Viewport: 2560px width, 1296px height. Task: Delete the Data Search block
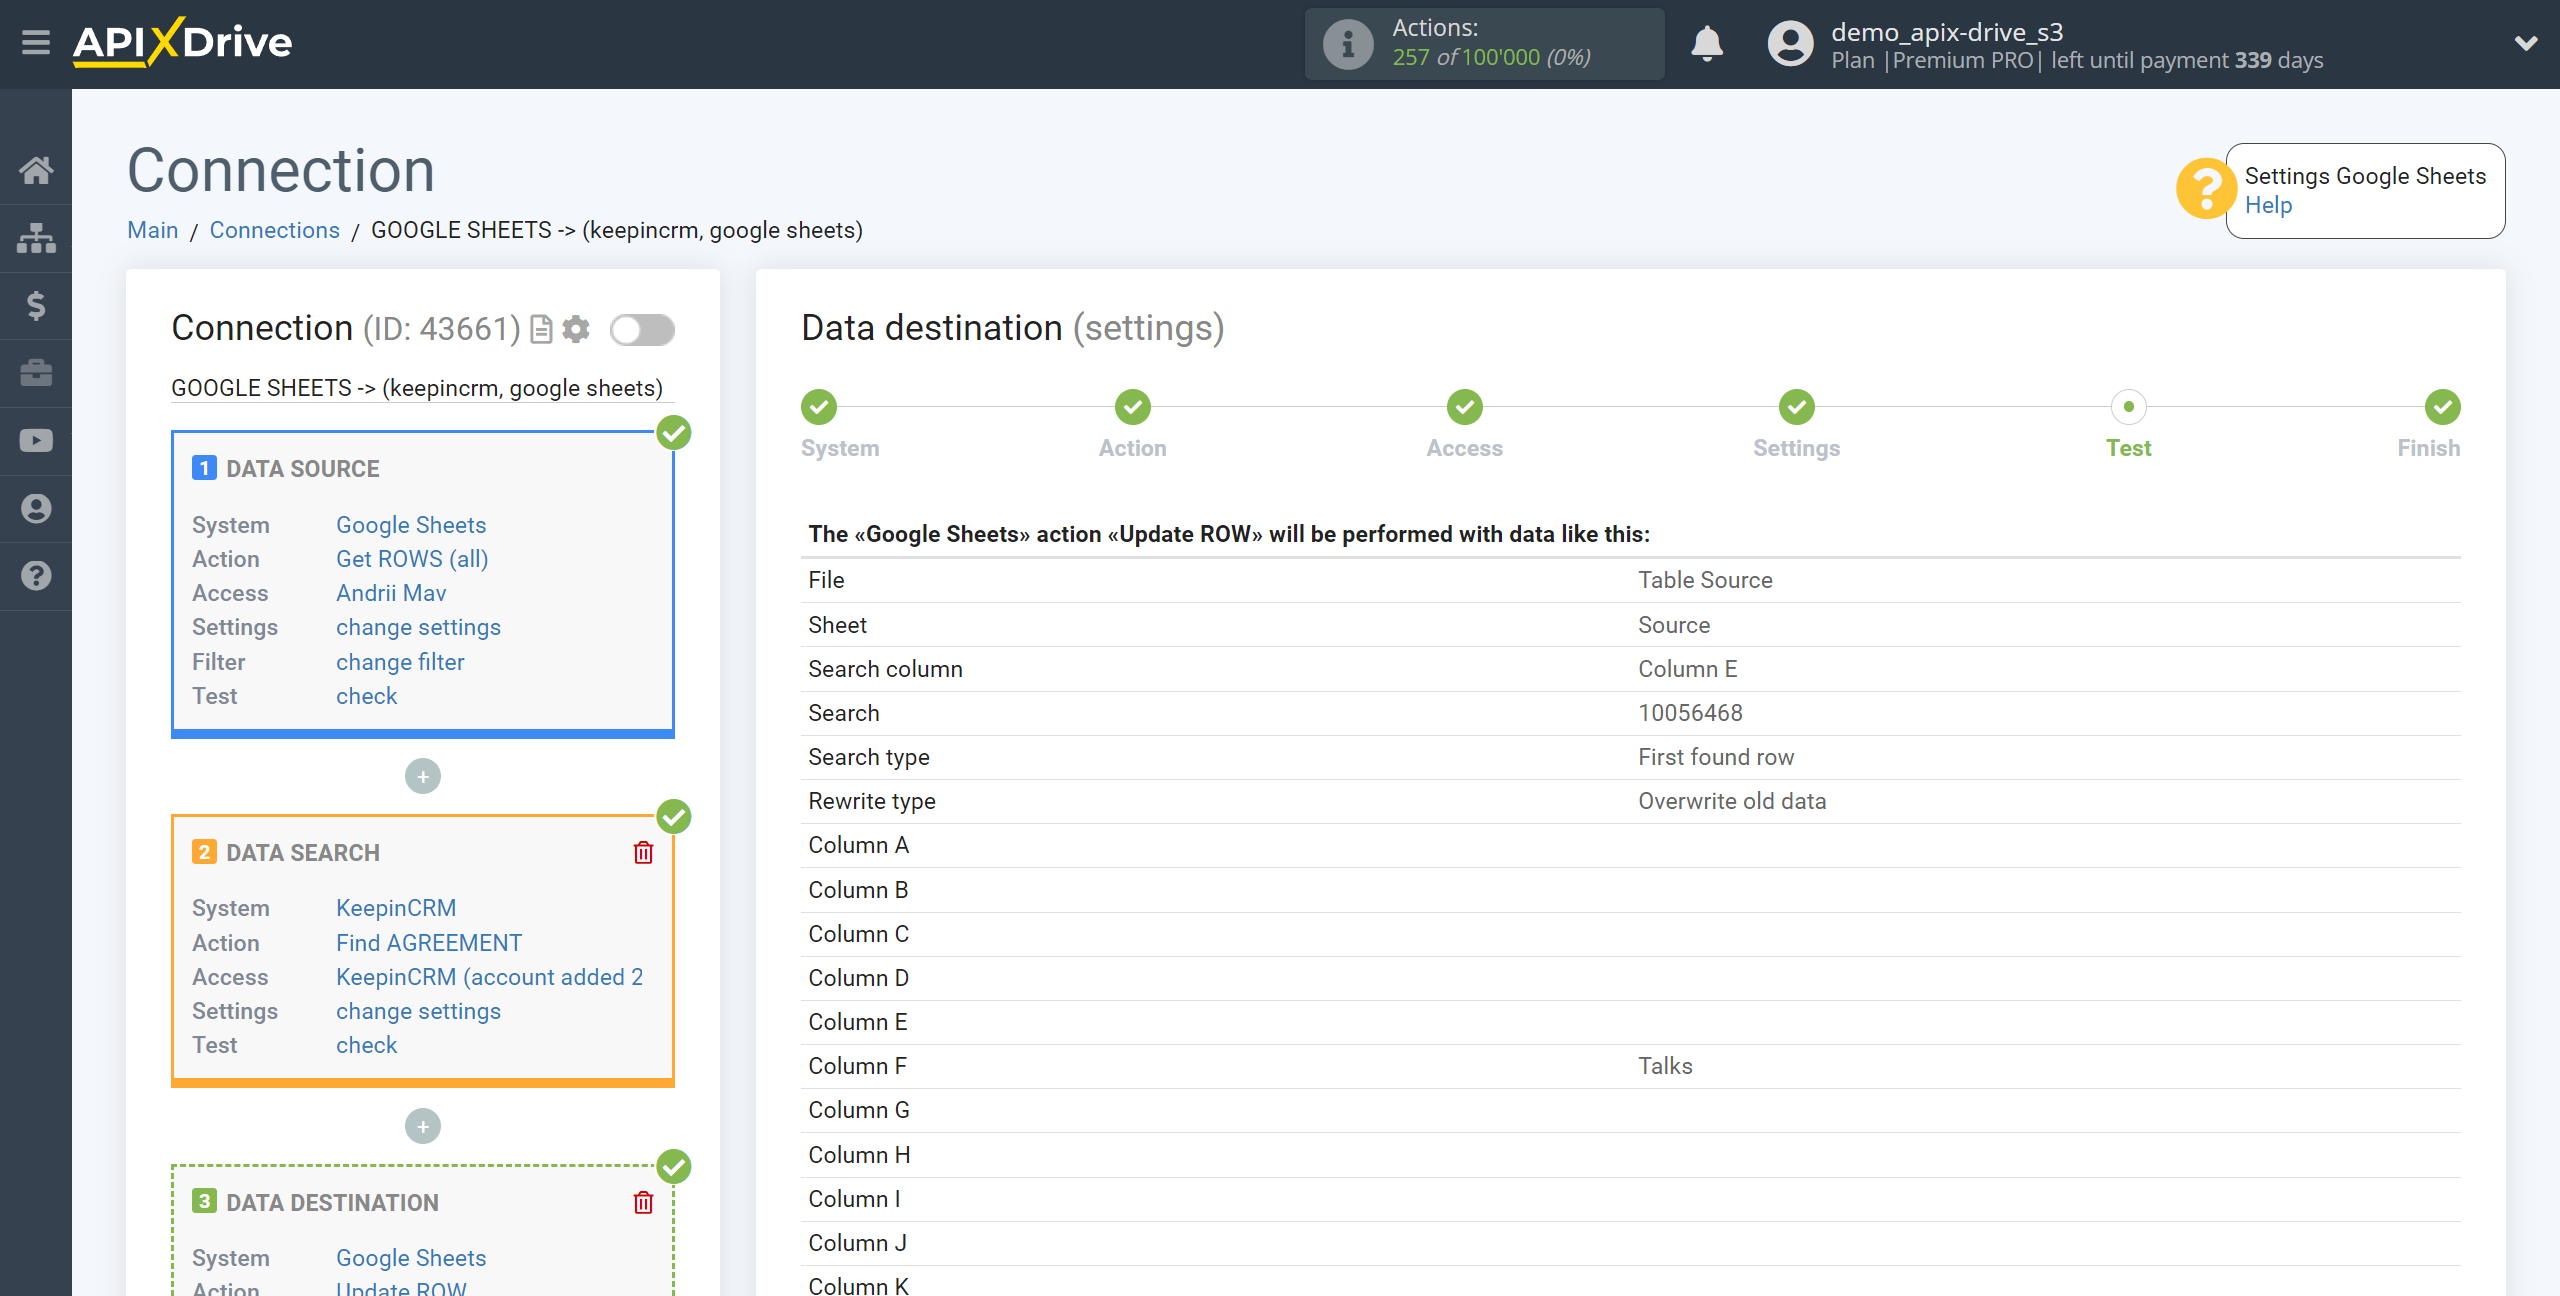(x=643, y=853)
